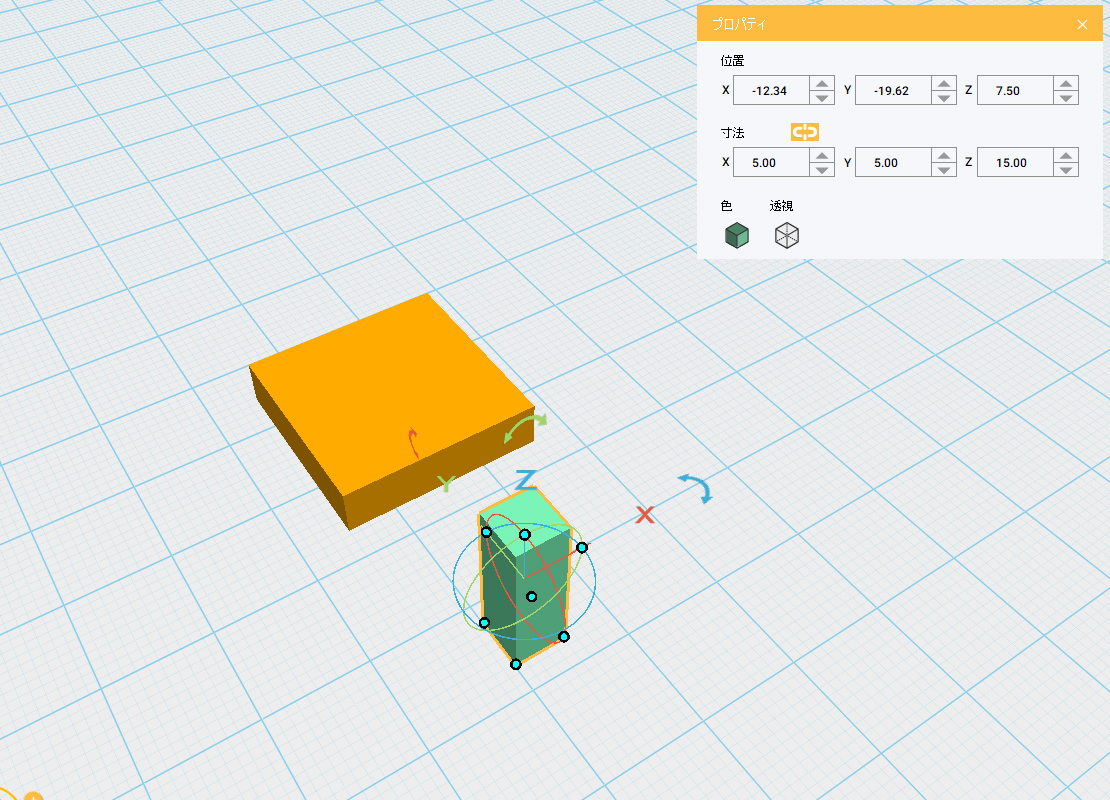Click the green Y axis label
Screen dimensions: 1110x800
coord(446,484)
